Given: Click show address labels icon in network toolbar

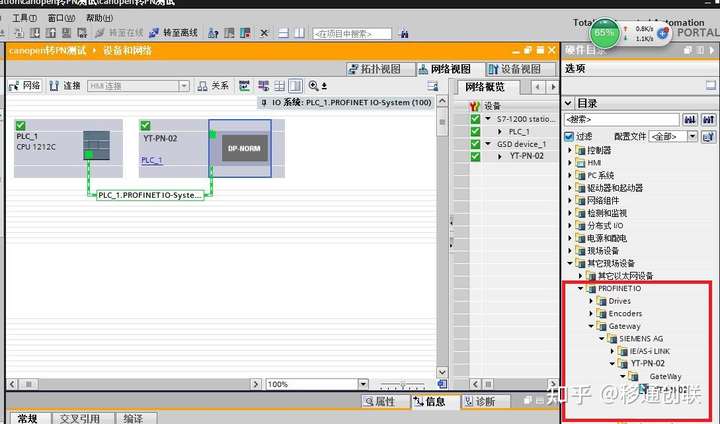Looking at the screenshot, I should click(x=244, y=85).
